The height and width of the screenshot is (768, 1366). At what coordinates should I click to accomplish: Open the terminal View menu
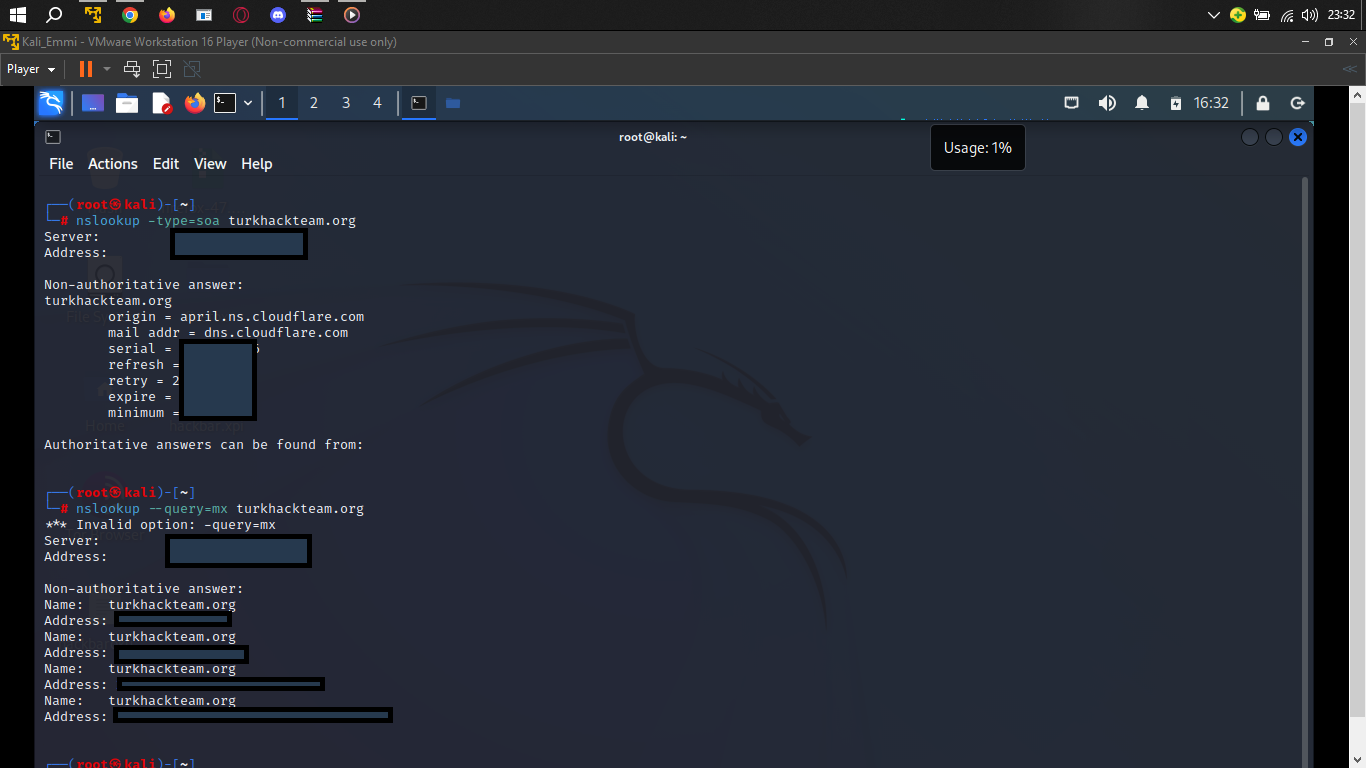(x=210, y=164)
